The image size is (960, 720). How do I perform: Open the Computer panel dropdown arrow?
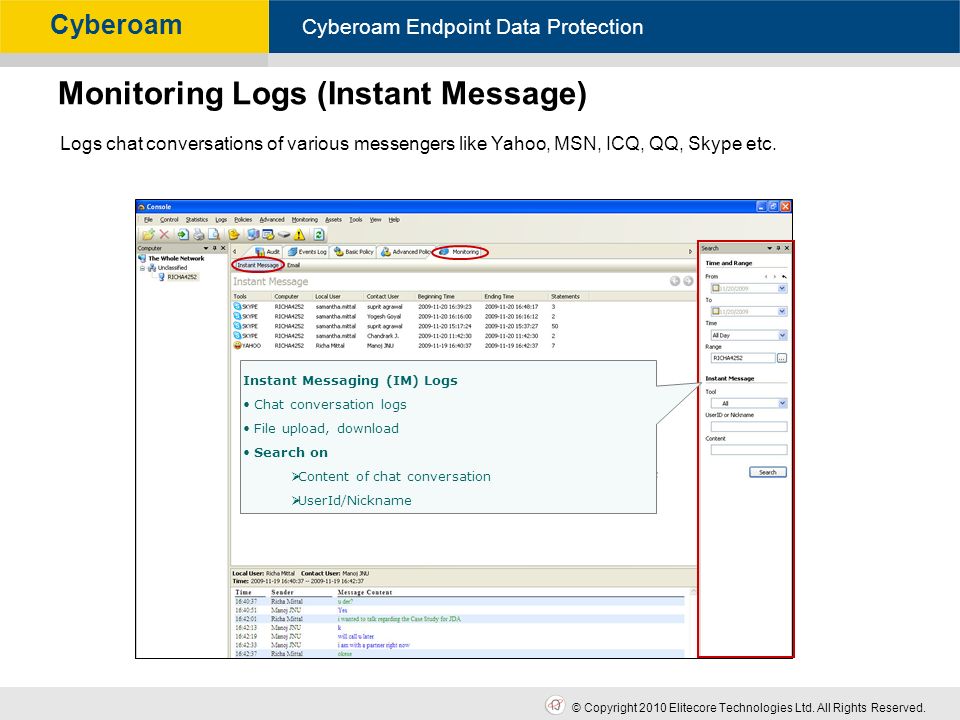point(206,248)
